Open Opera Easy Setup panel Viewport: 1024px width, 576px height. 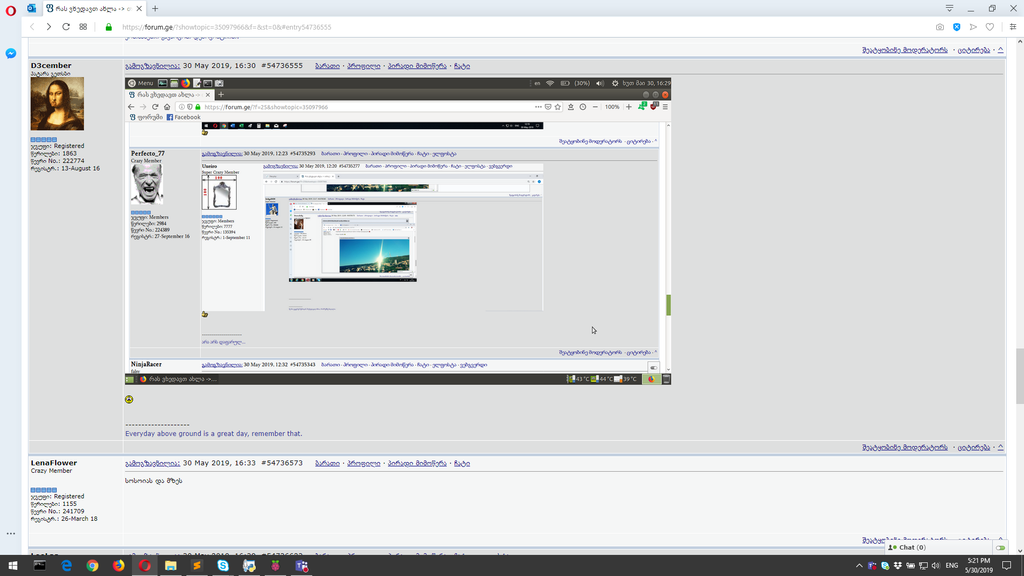[x=1013, y=27]
